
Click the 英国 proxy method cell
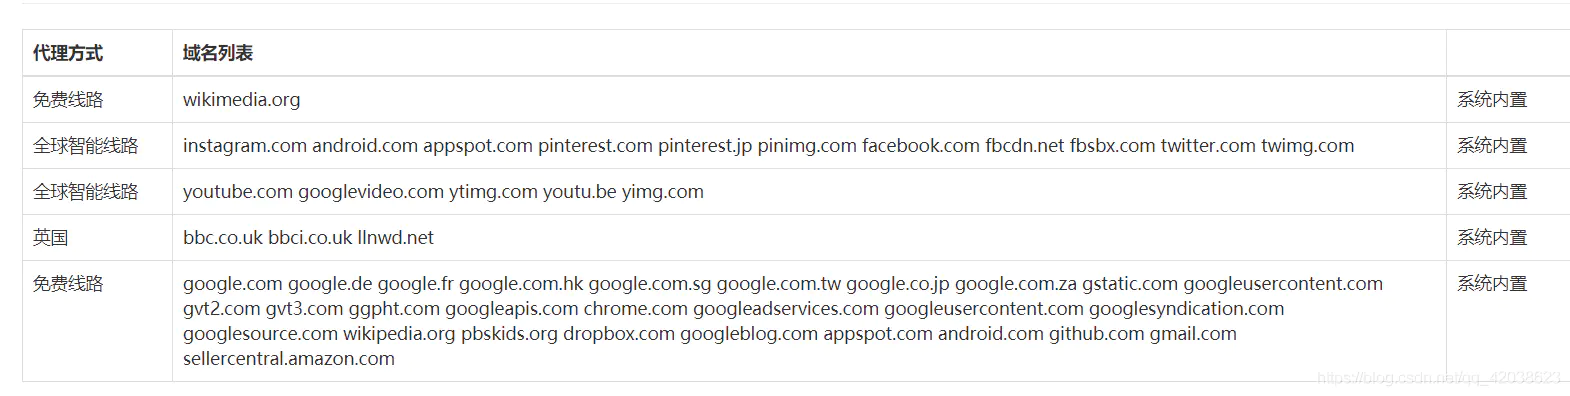[x=51, y=238]
